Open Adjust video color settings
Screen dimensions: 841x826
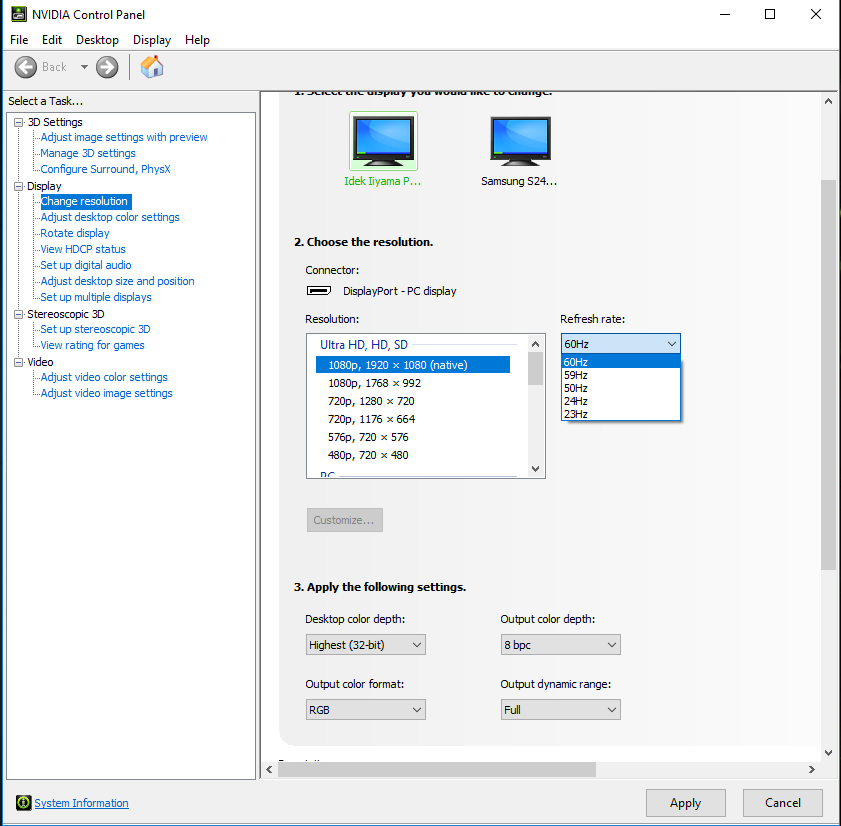104,377
